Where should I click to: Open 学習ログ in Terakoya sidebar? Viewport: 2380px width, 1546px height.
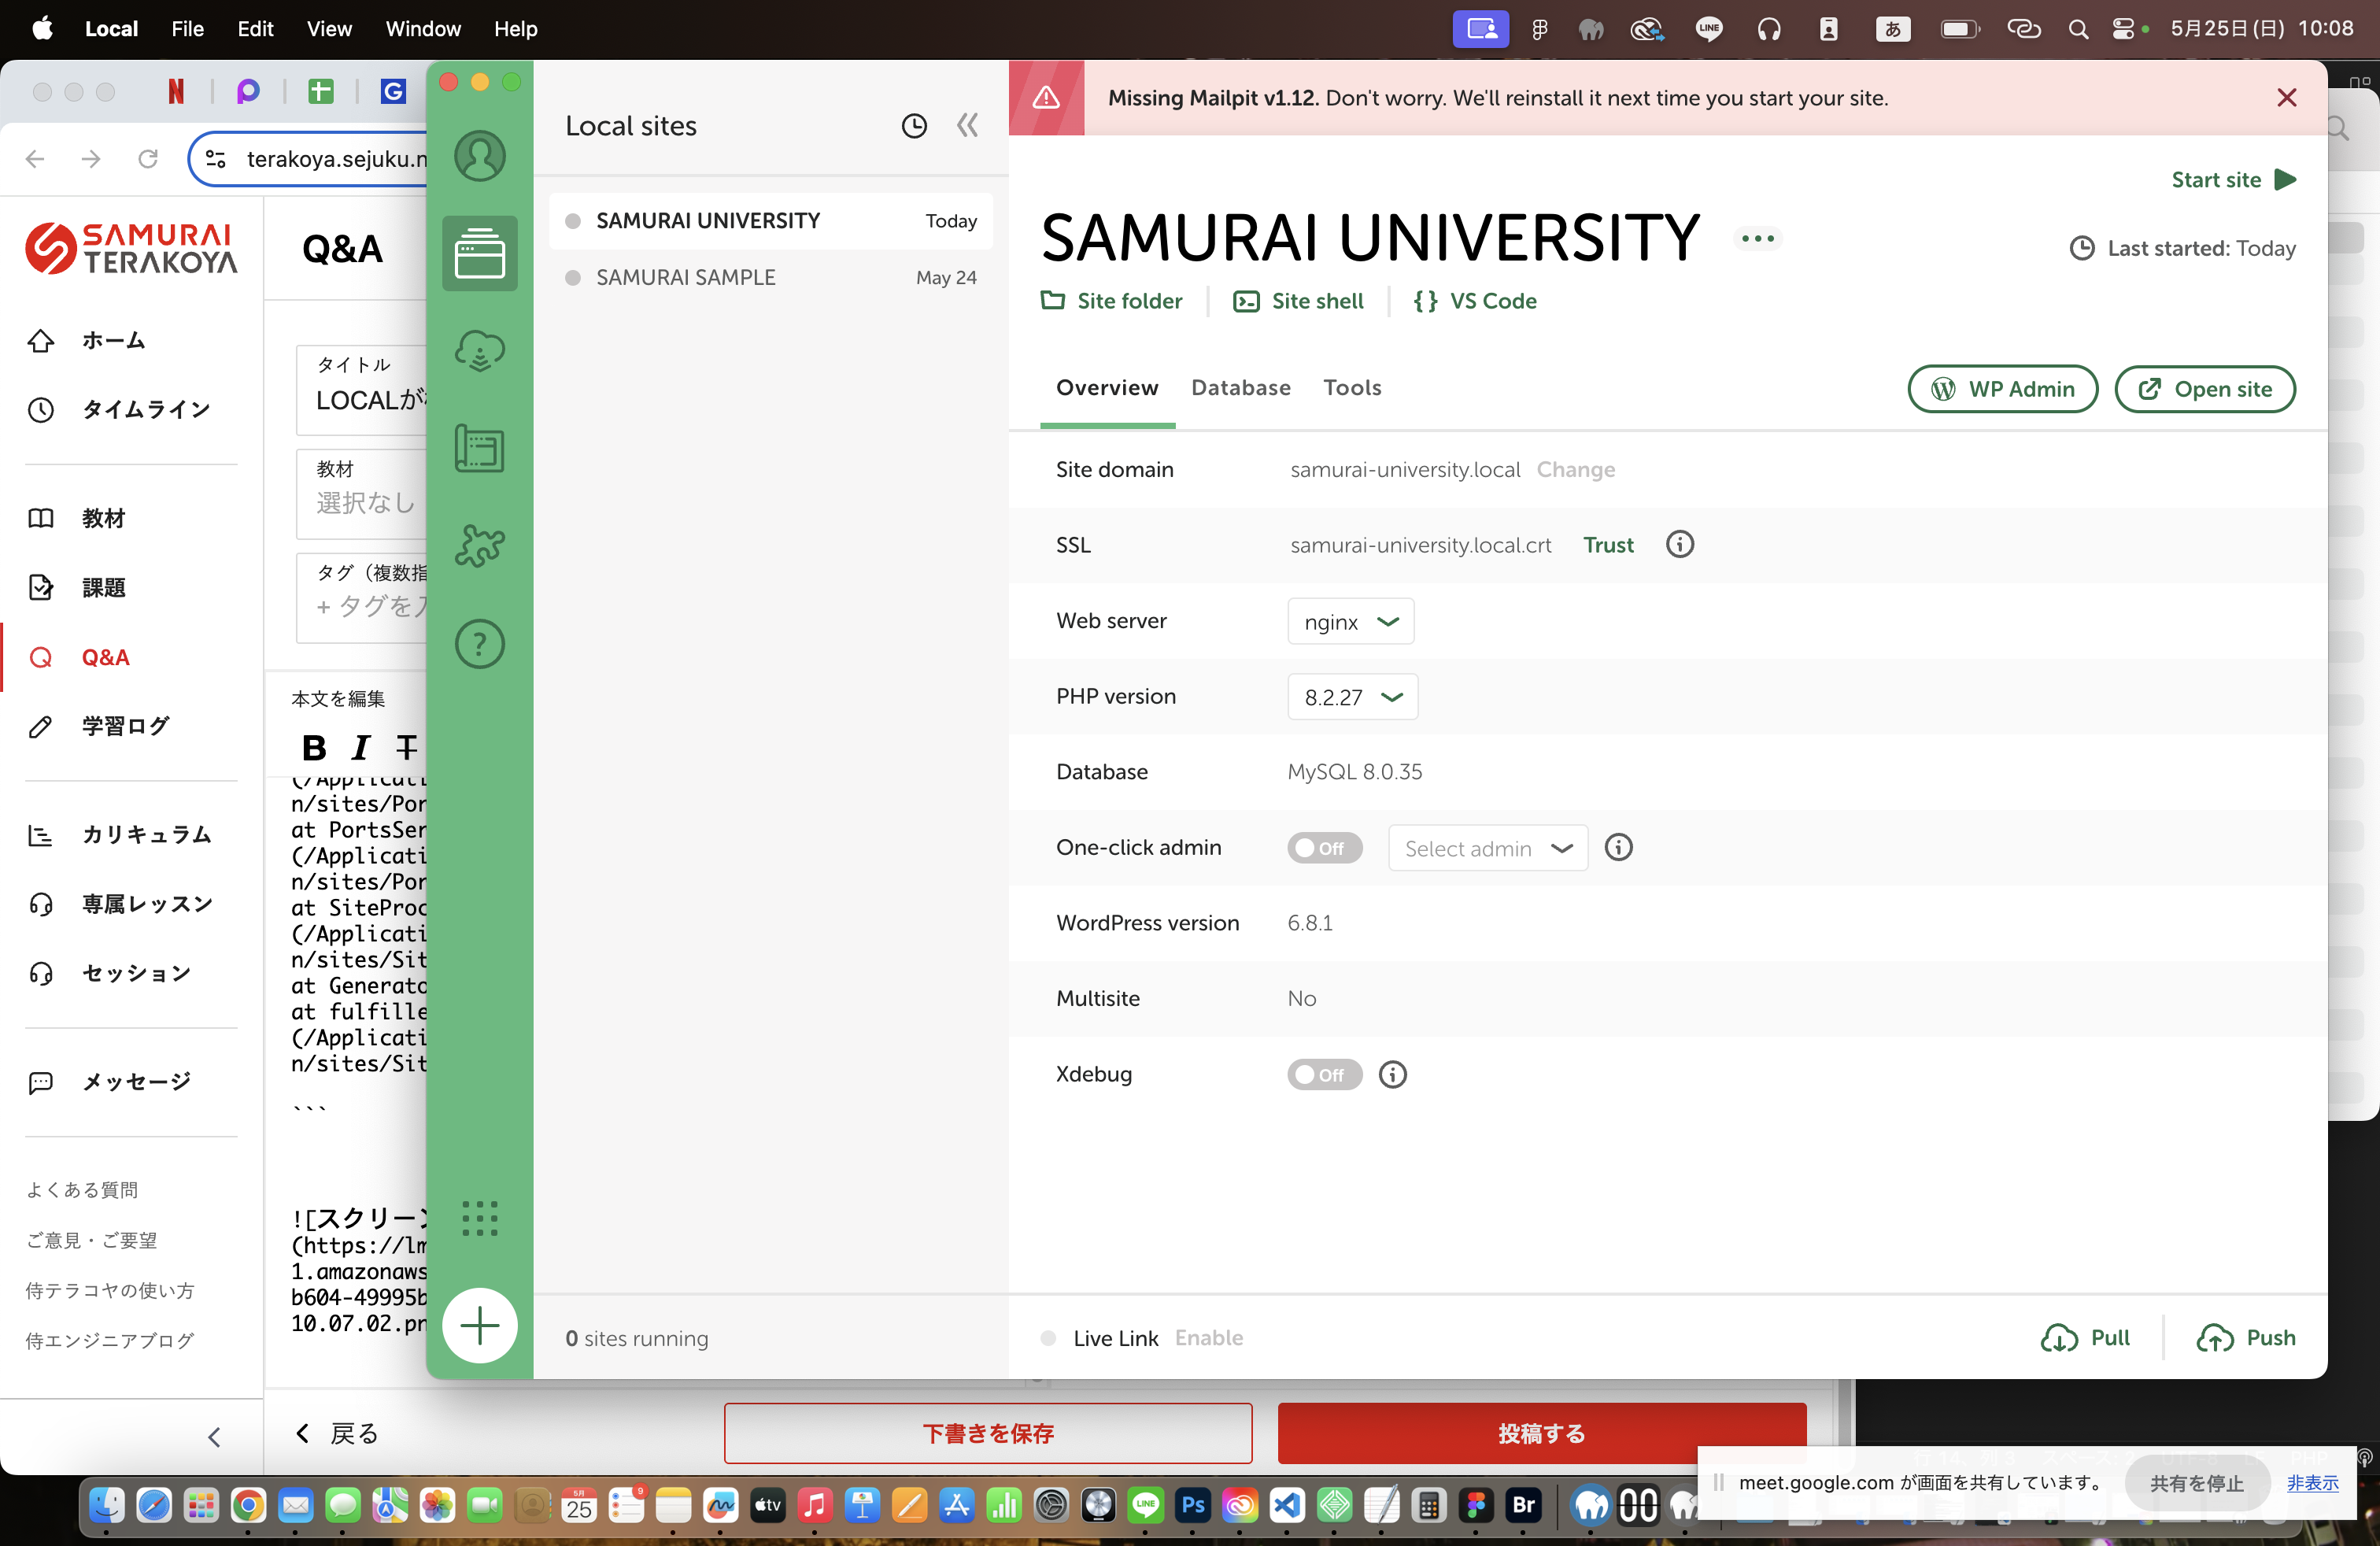[126, 726]
